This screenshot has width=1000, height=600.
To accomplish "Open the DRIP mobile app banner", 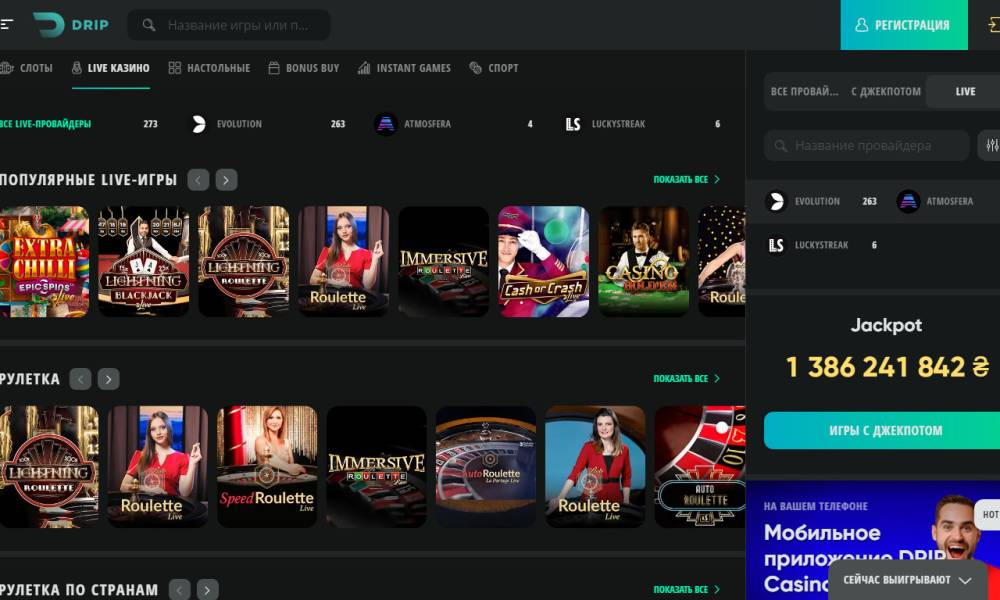I will pyautogui.click(x=872, y=541).
